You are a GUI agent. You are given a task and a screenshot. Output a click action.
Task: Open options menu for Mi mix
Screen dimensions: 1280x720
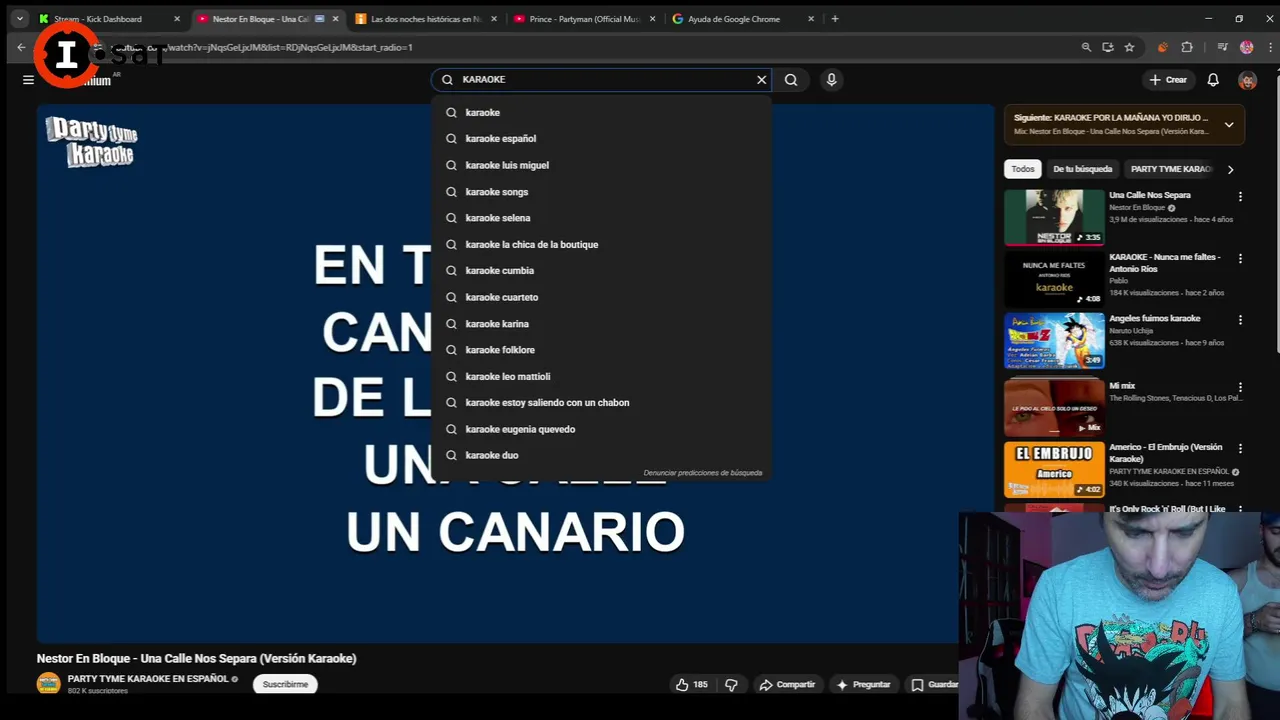1240,387
